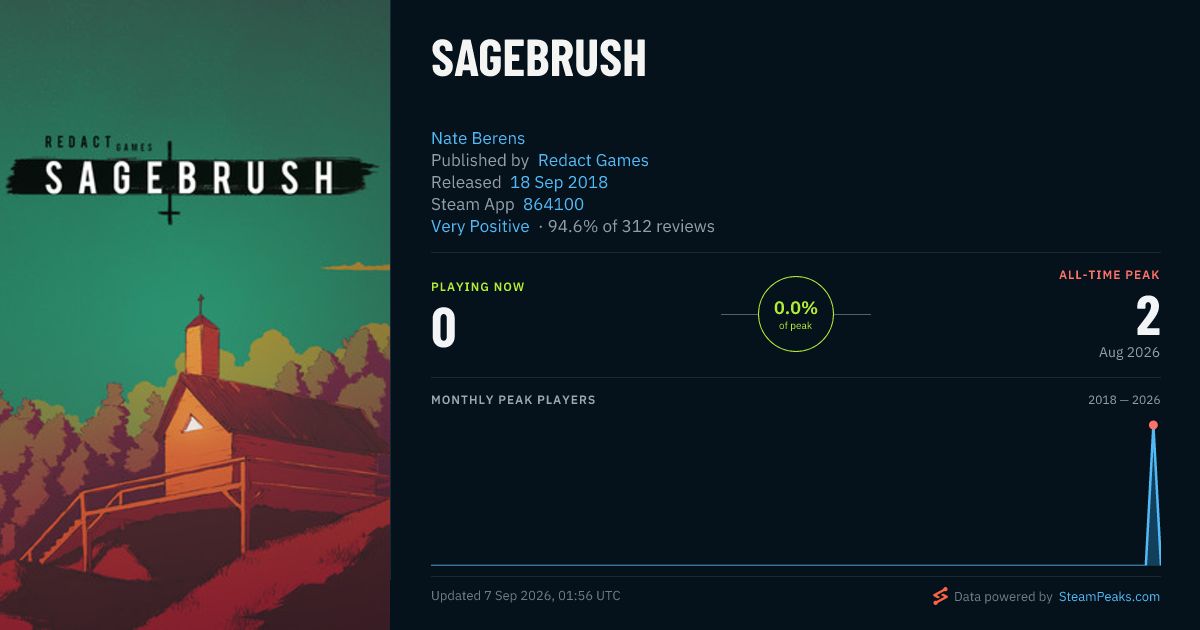This screenshot has height=630, width=1200.
Task: Open the SteamPeaks.com link
Action: (1108, 597)
